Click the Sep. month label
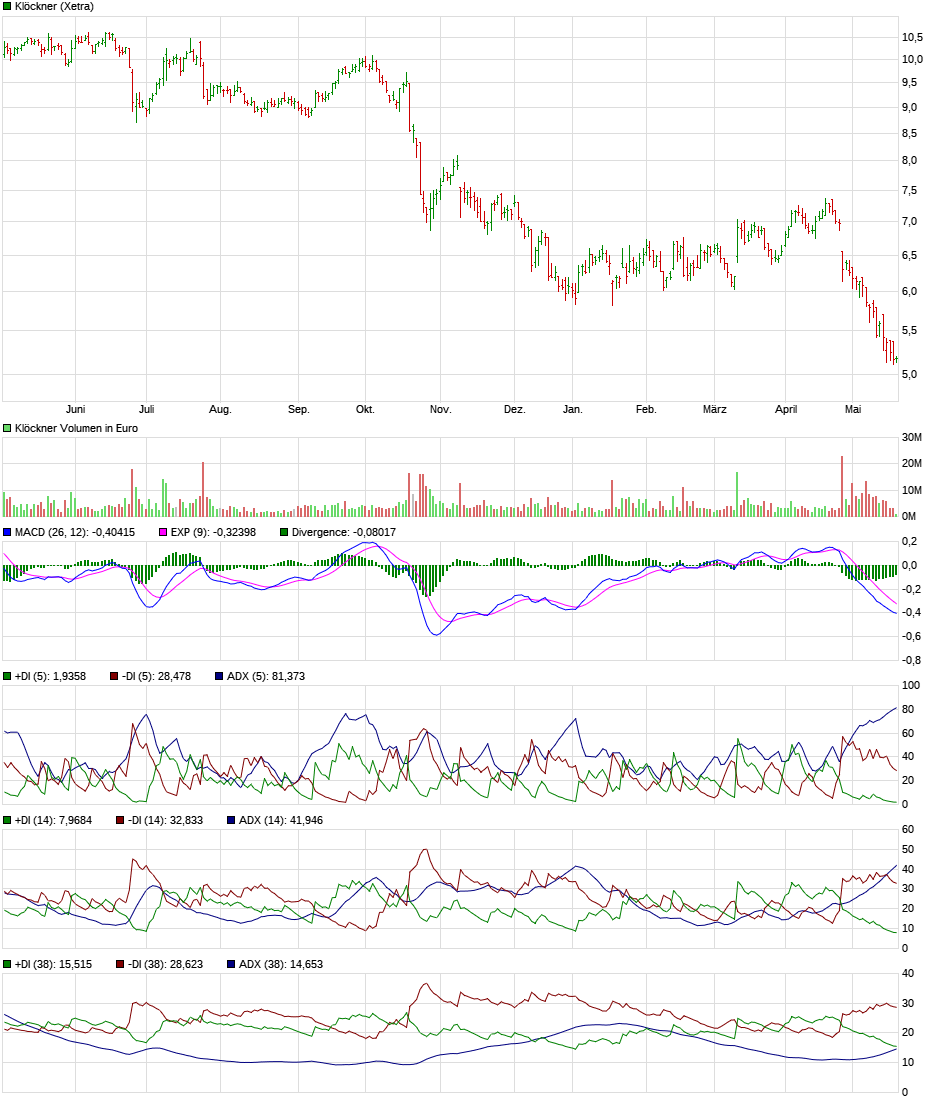The width and height of the screenshot is (940, 1102). (x=298, y=409)
